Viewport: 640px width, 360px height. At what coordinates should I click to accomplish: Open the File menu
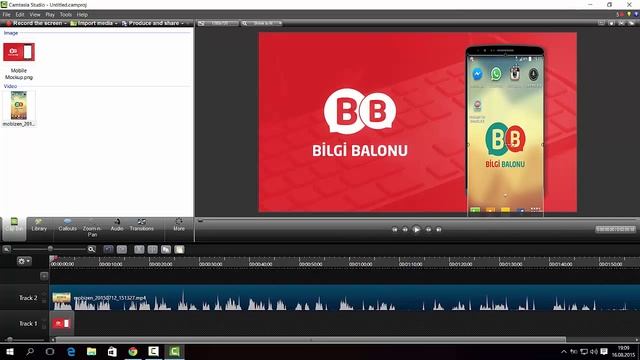[x=7, y=14]
